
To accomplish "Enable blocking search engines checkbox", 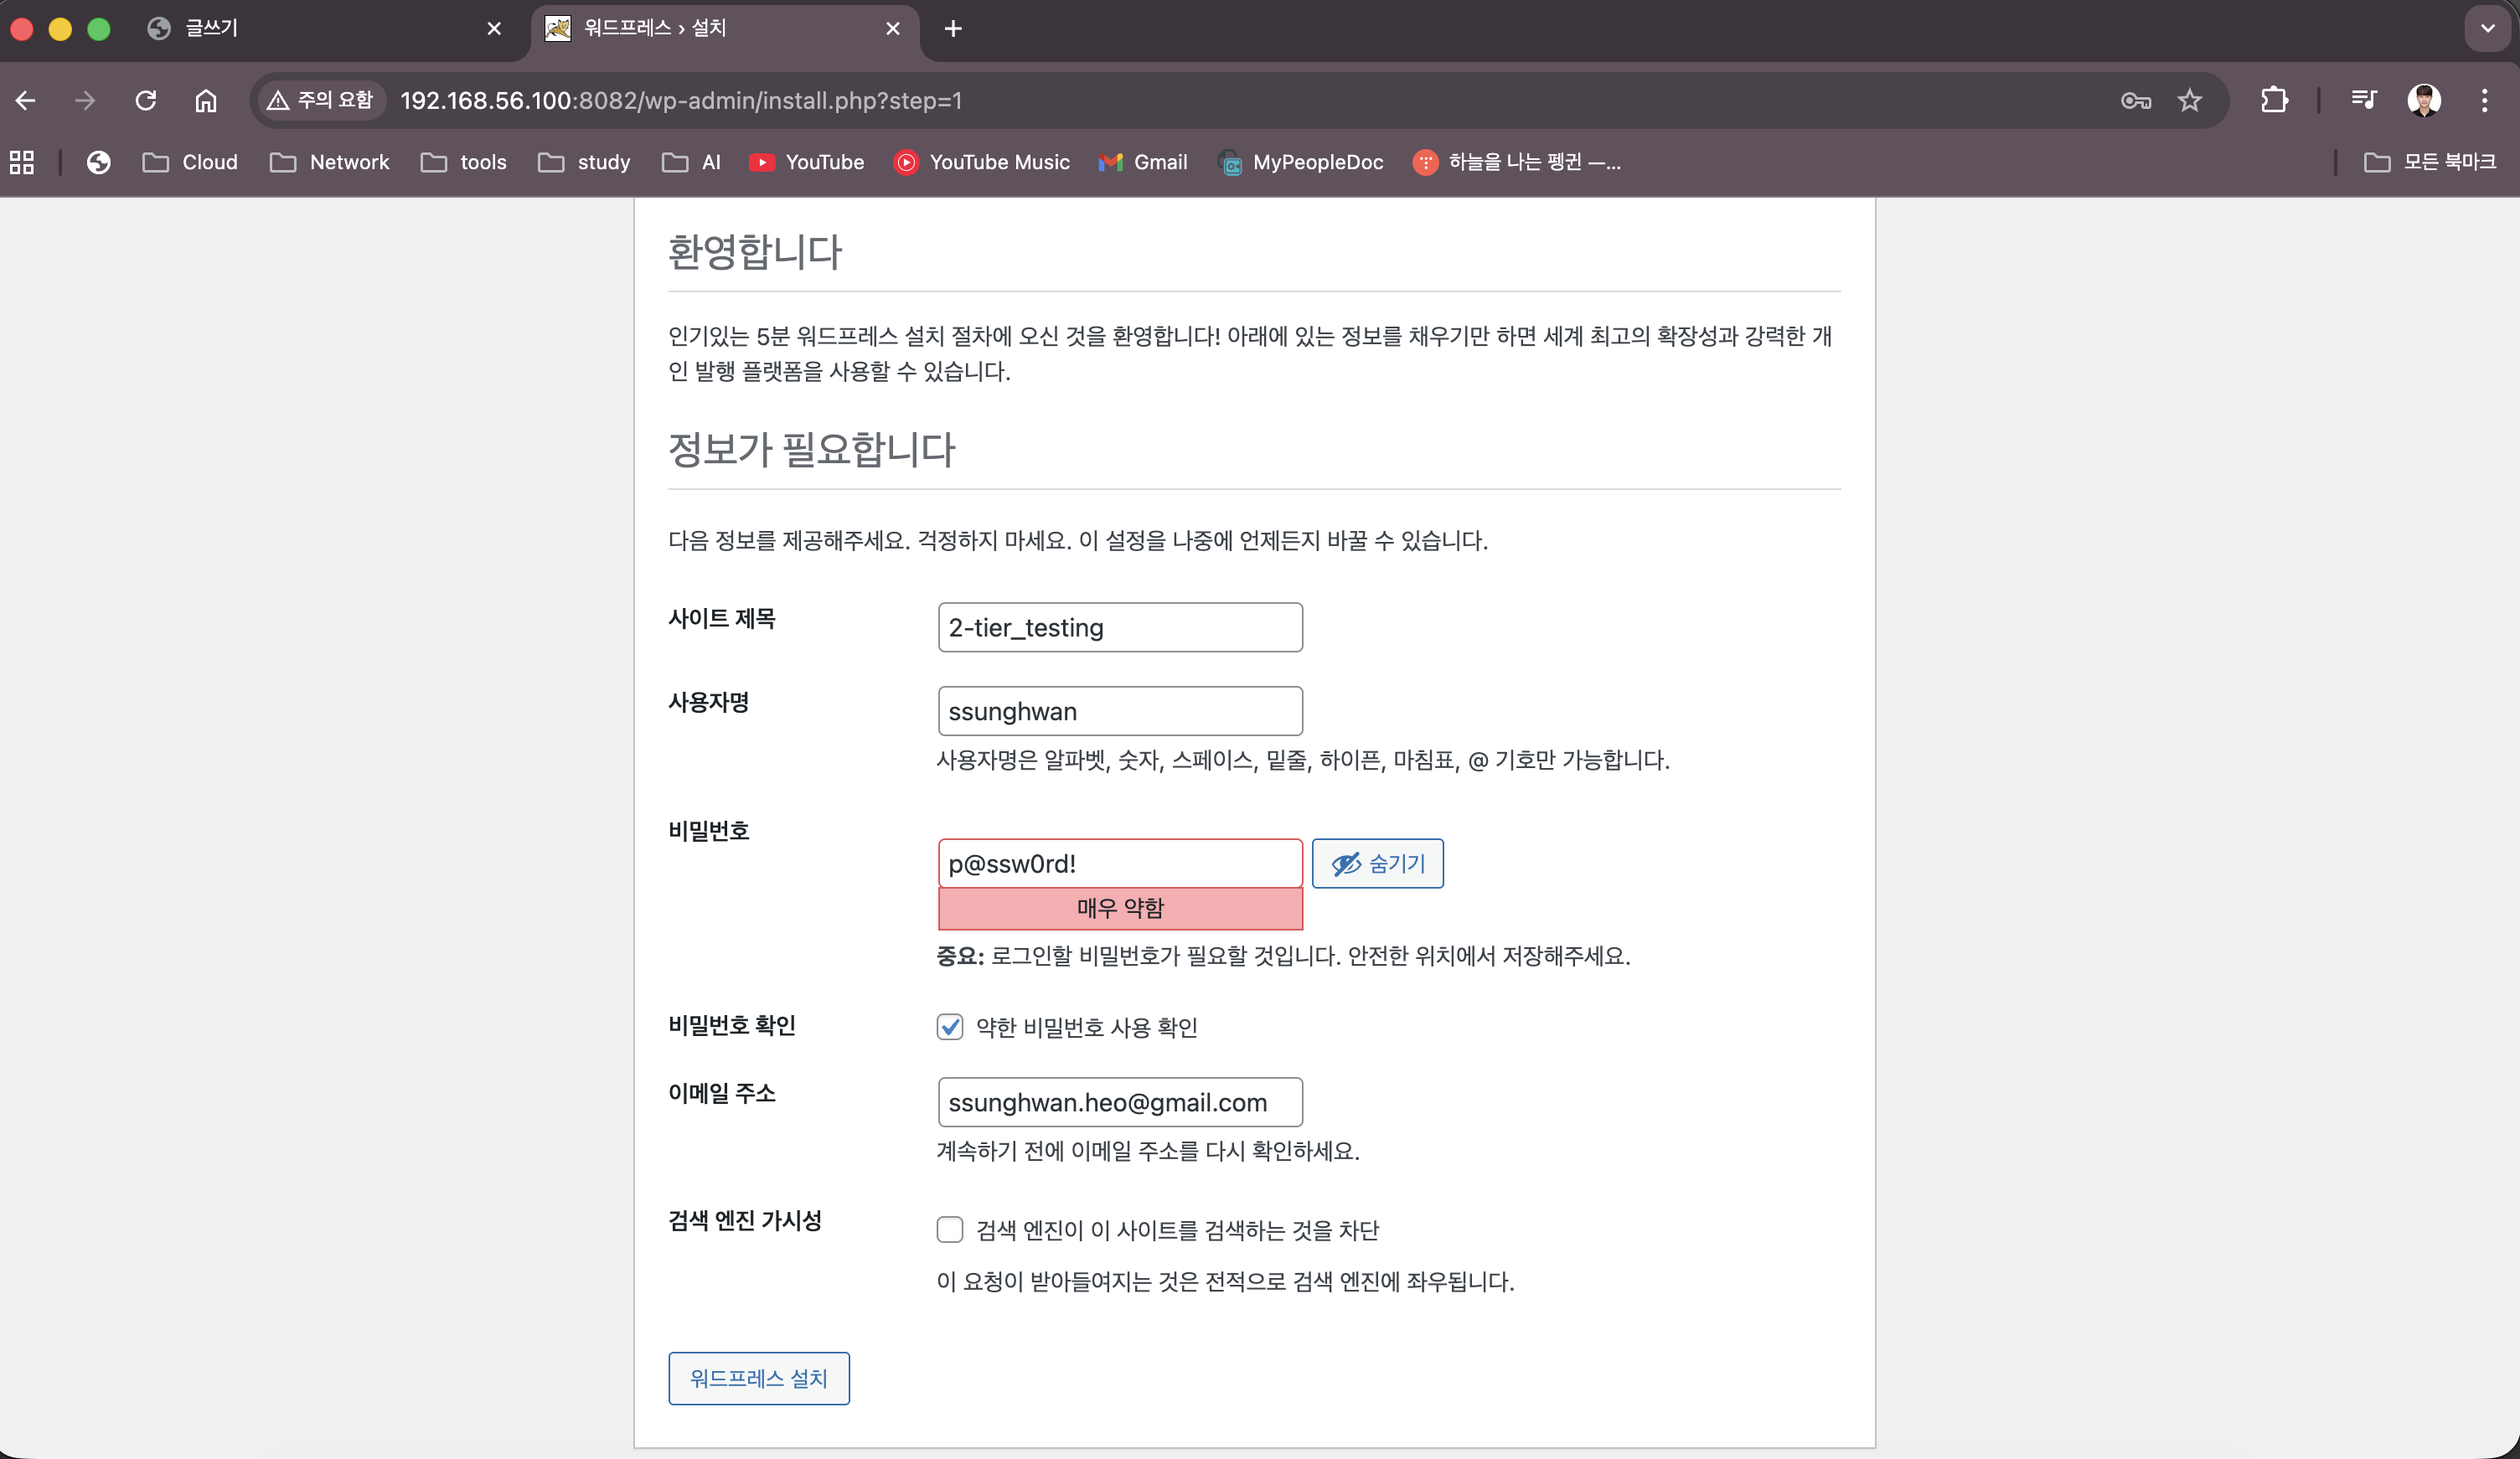I will pos(950,1229).
